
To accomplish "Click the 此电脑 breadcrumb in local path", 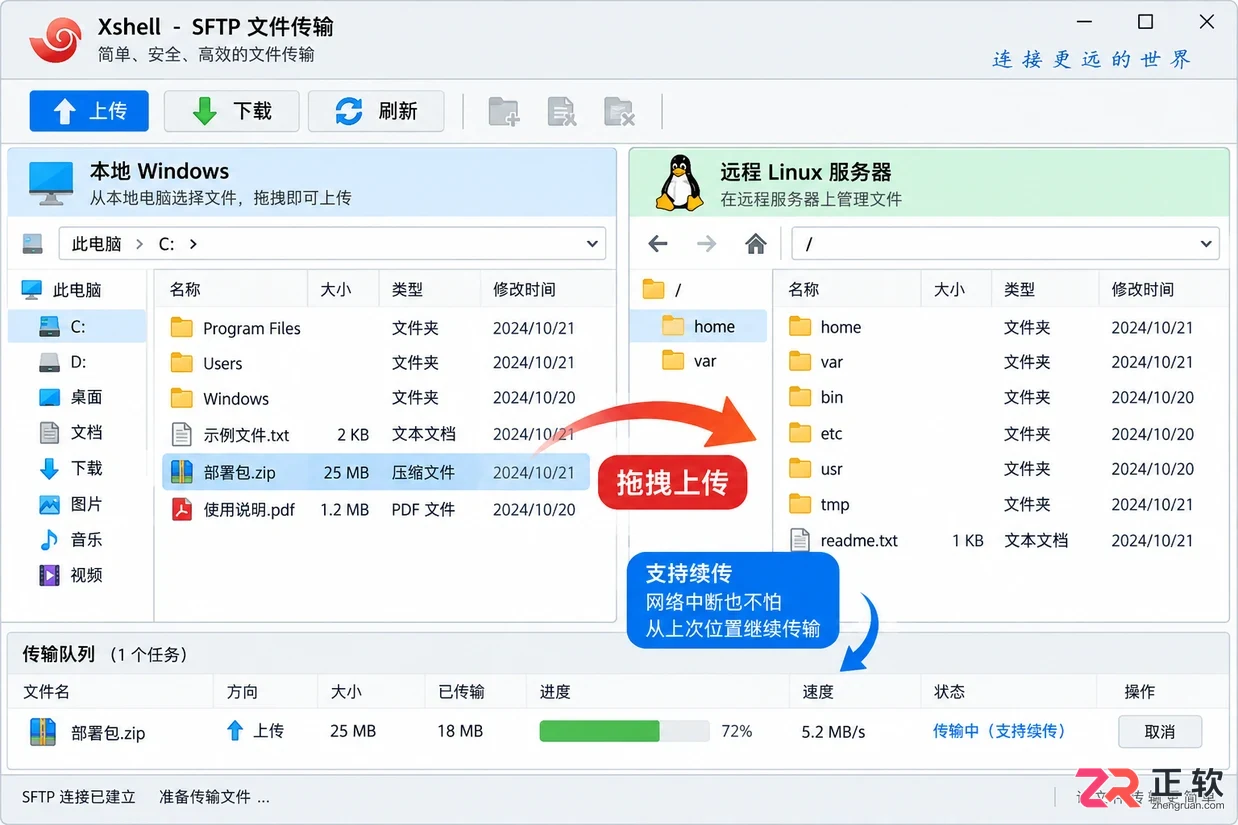I will click(x=97, y=243).
